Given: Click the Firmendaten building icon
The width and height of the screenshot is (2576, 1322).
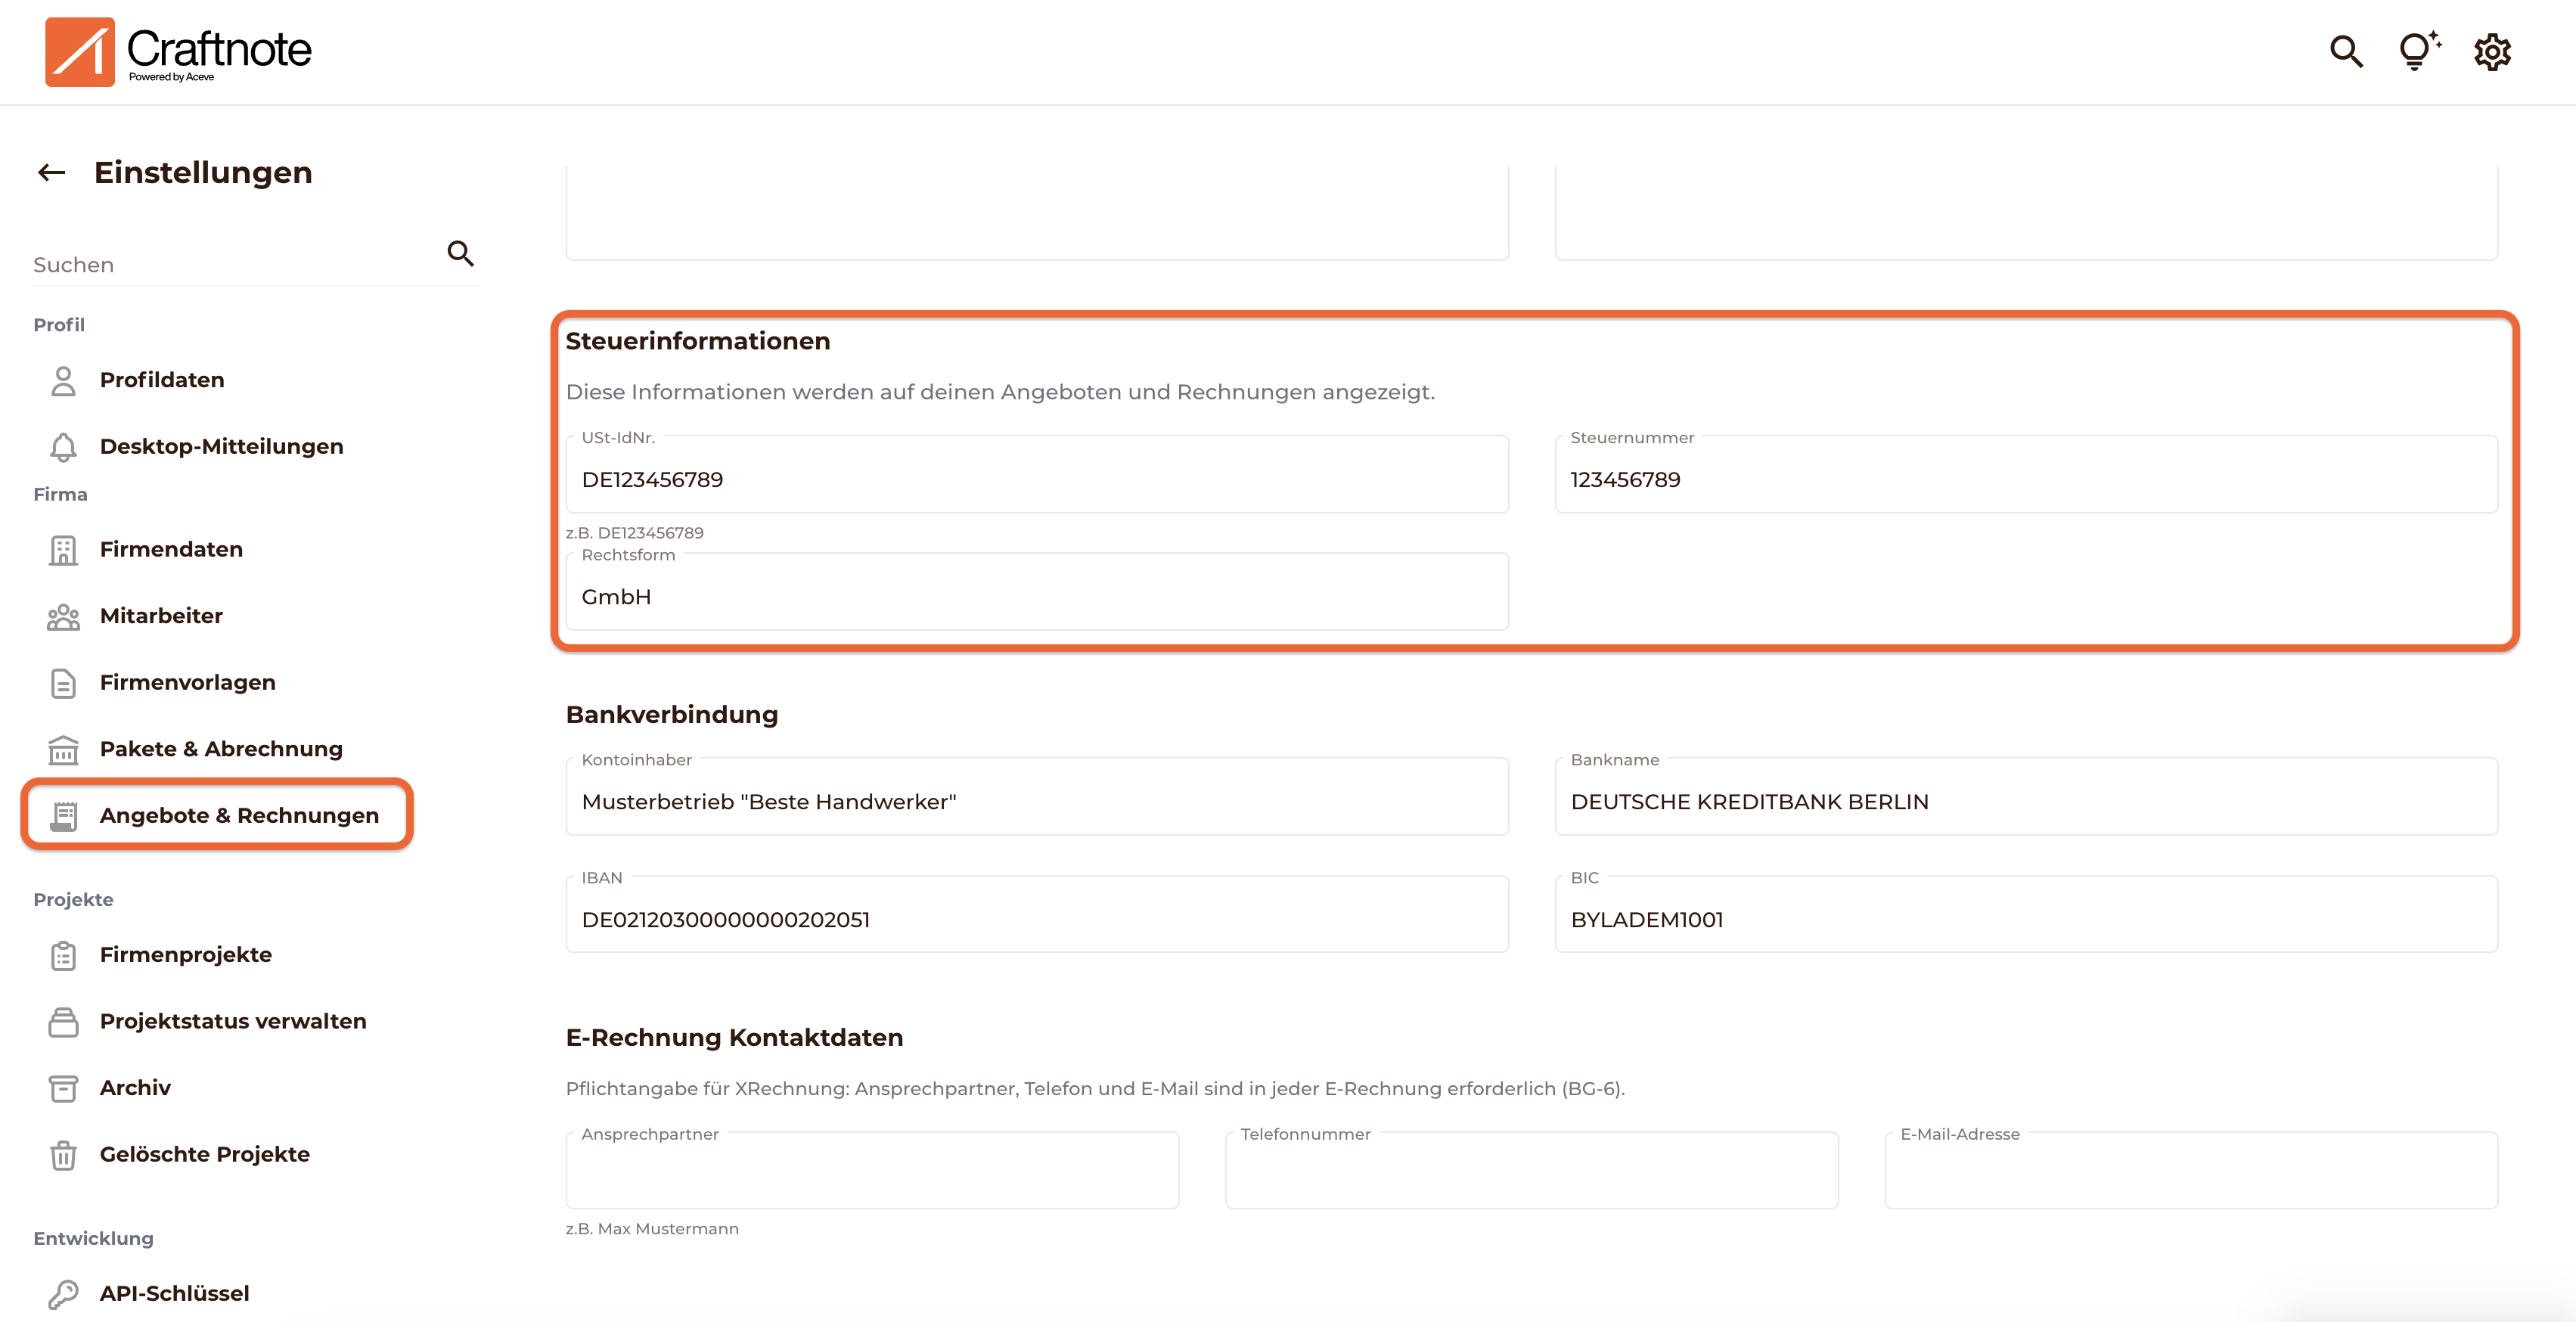Looking at the screenshot, I should (63, 550).
